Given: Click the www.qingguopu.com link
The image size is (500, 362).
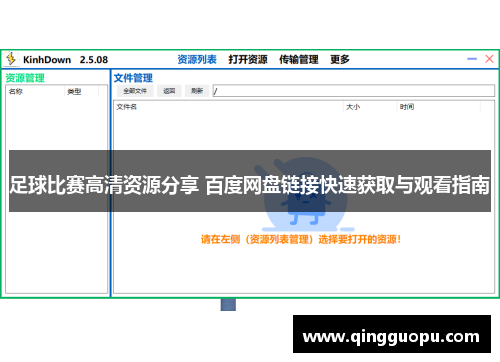Looking at the screenshot, I should pos(392,337).
